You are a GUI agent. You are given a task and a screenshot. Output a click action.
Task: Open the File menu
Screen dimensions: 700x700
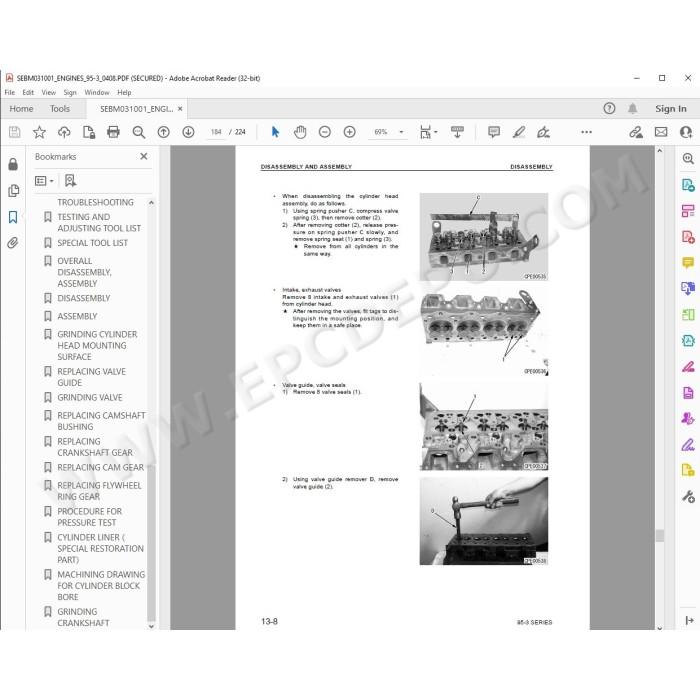(x=9, y=92)
